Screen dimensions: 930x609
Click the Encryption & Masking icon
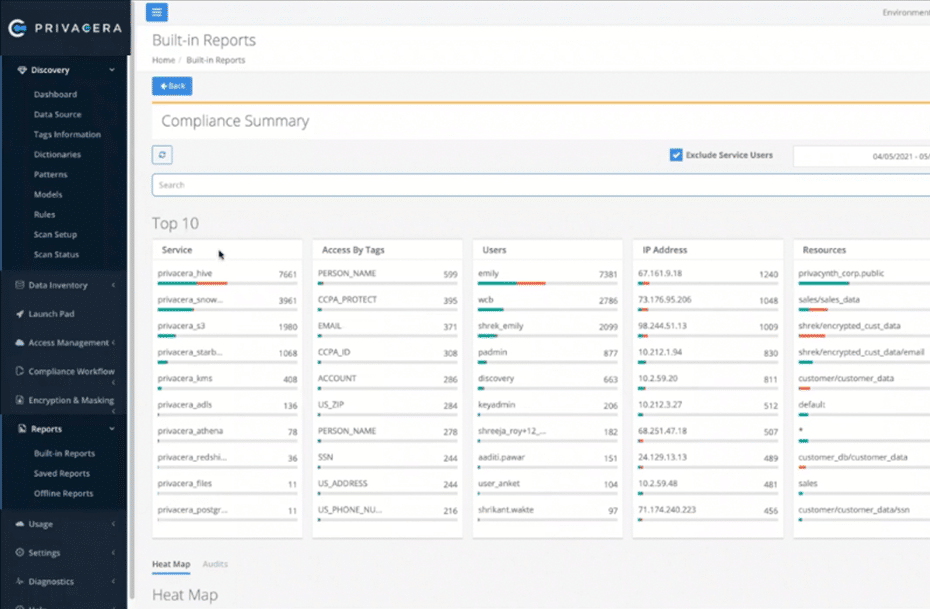[x=20, y=400]
